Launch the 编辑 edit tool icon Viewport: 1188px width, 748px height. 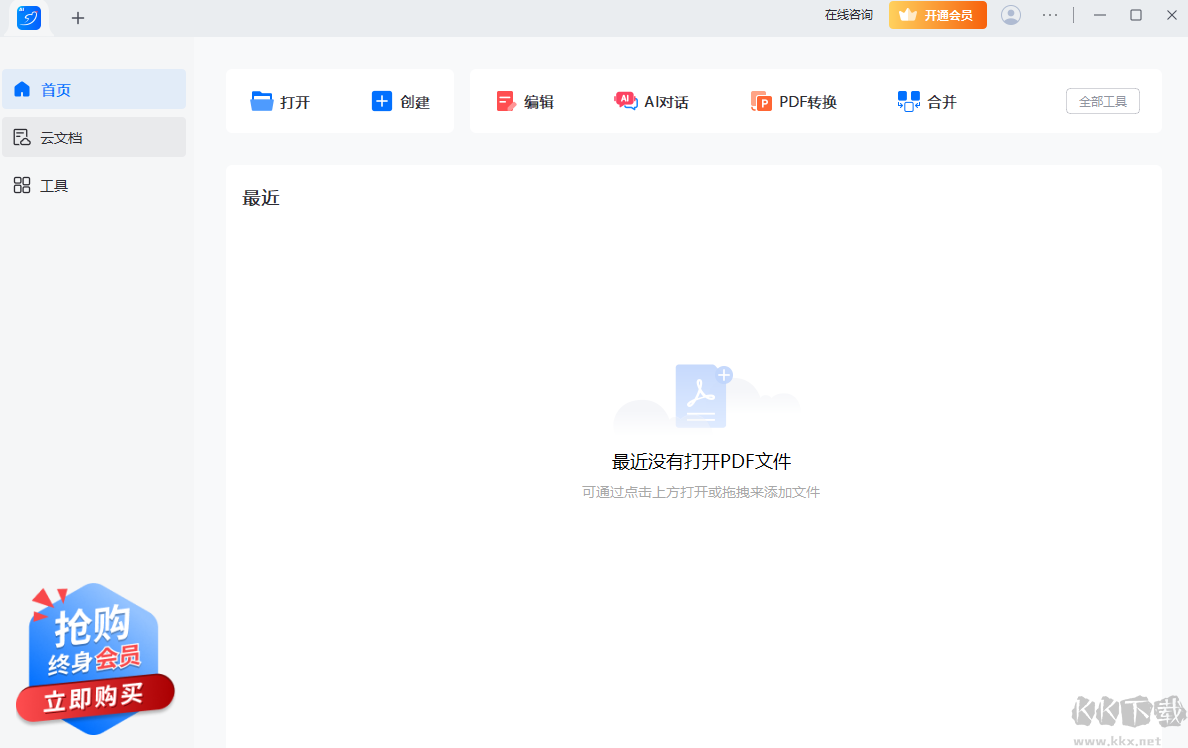507,100
